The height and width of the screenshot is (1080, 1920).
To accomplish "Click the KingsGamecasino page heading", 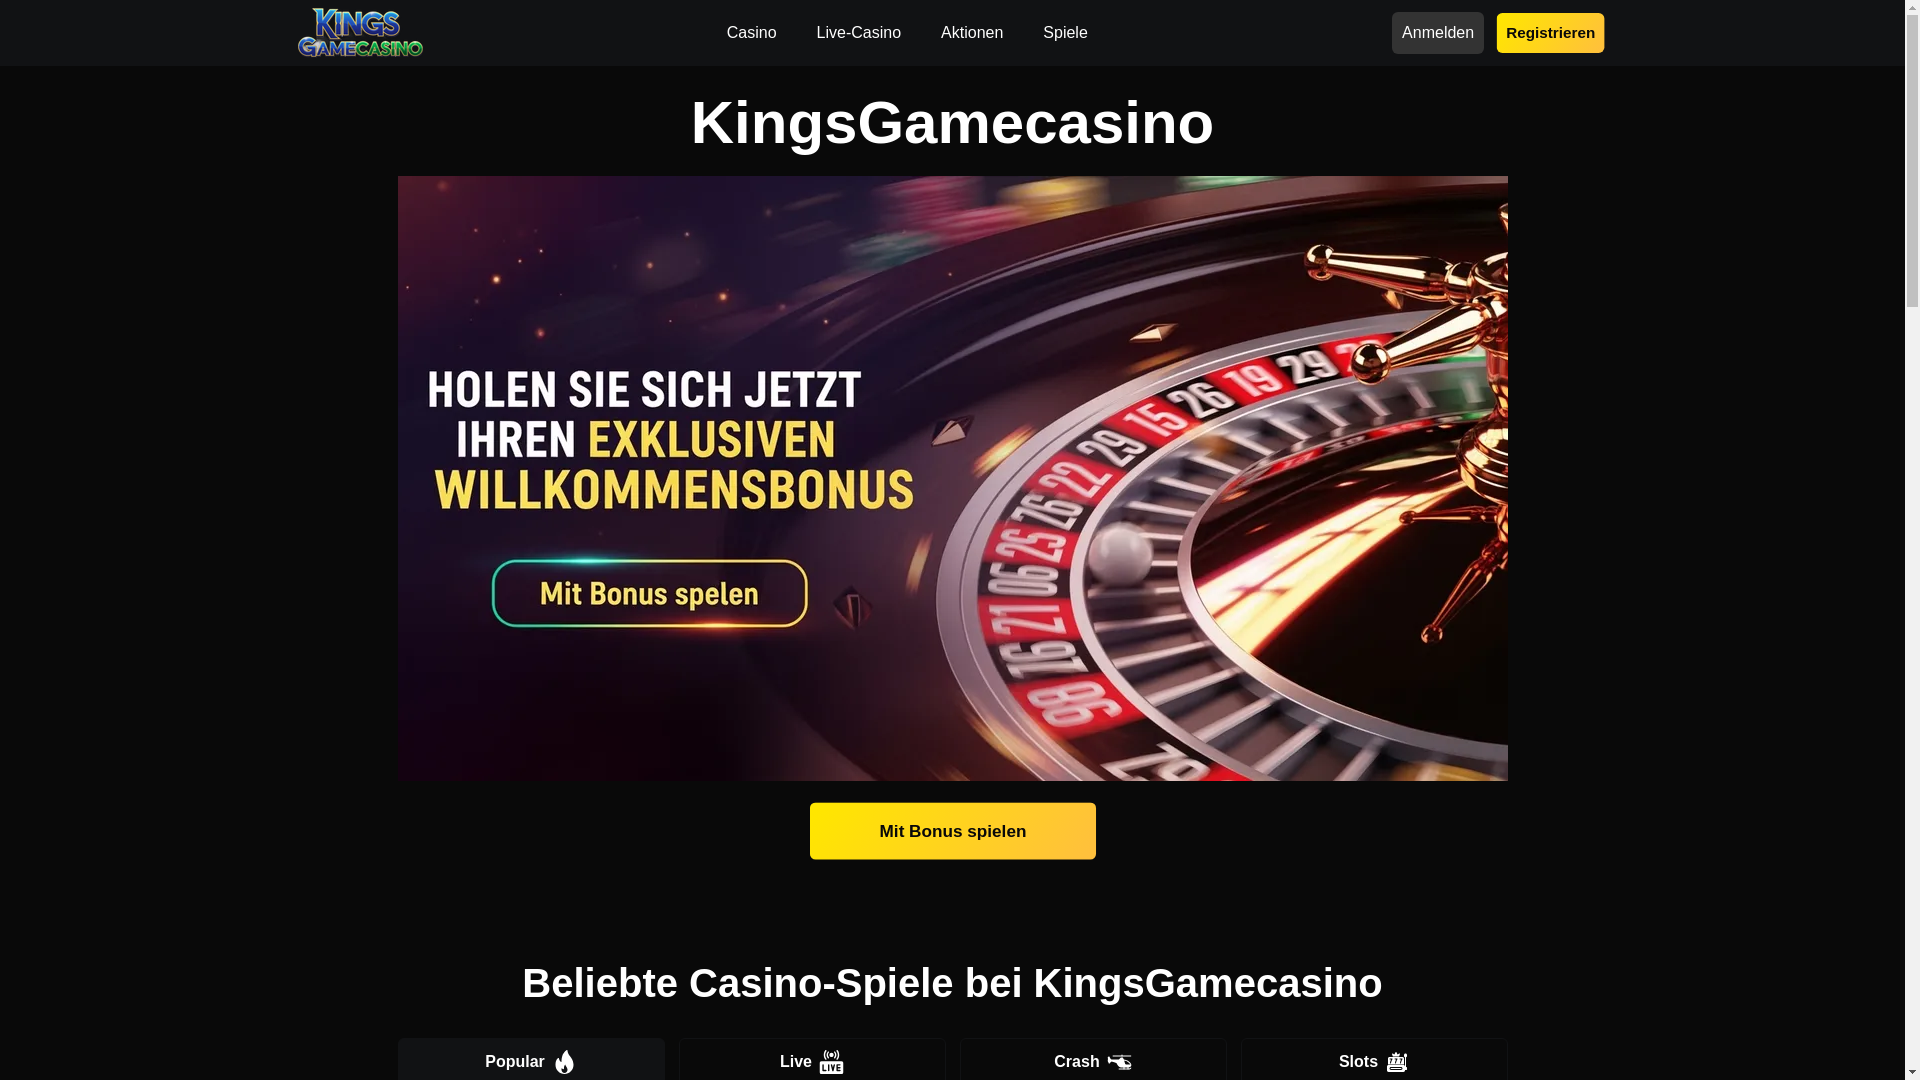I will [x=952, y=123].
